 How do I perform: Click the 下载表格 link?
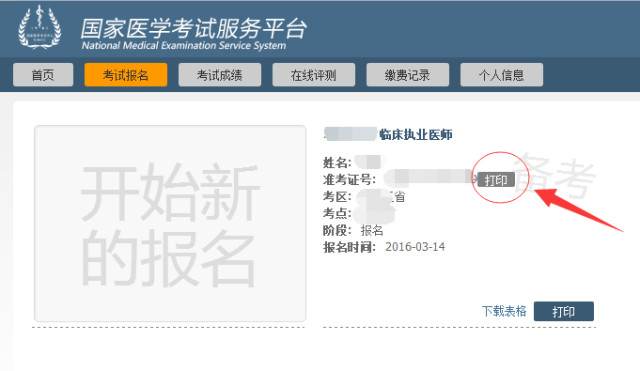(504, 311)
